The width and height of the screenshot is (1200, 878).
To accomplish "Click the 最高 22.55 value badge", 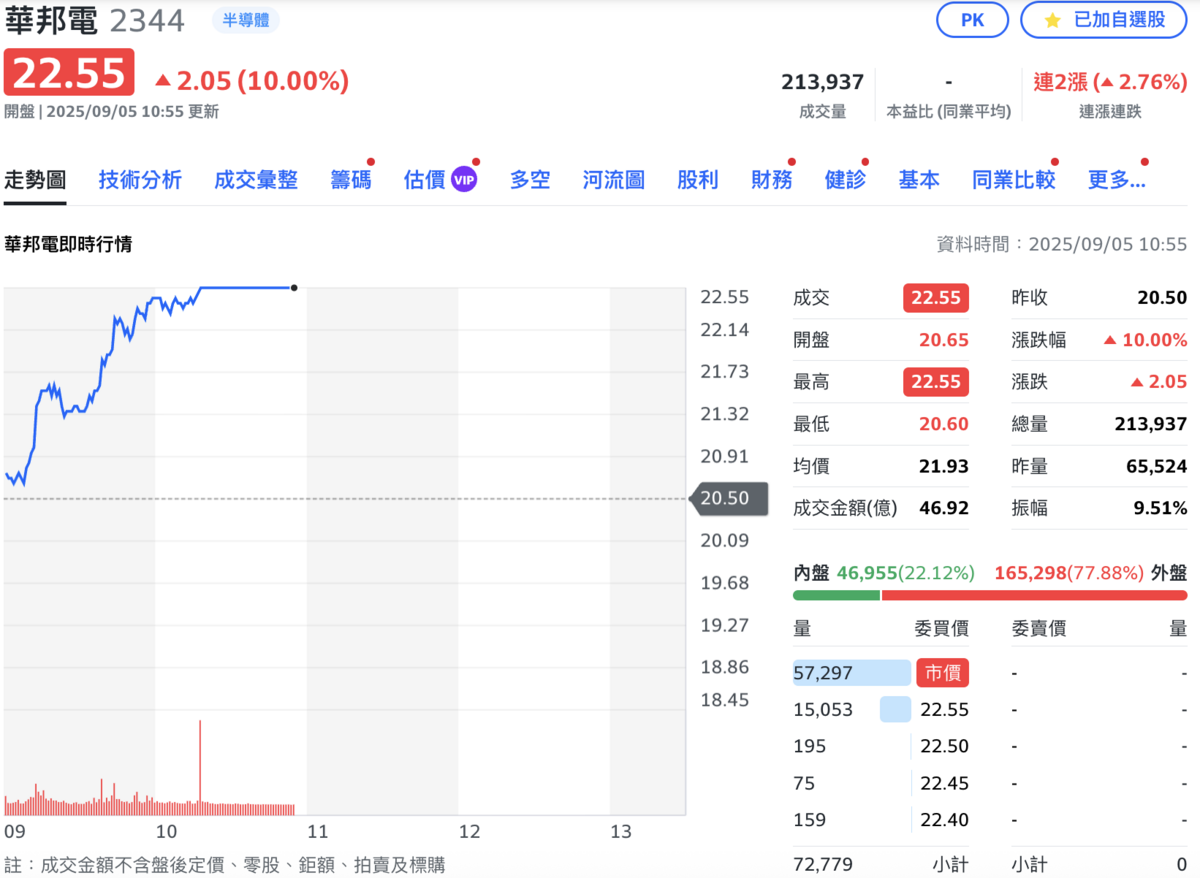I will click(936, 382).
